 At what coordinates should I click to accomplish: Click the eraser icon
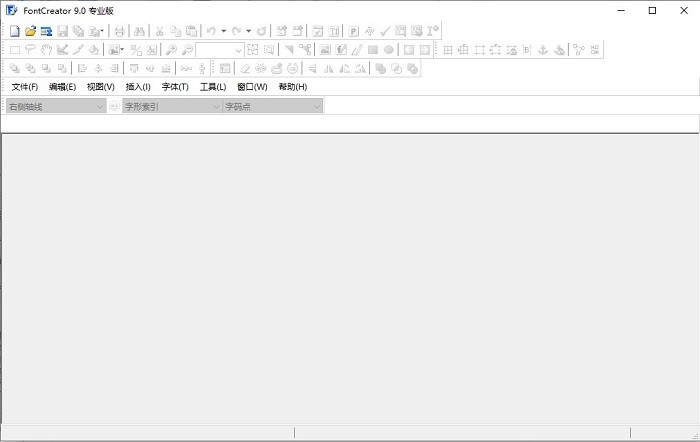(x=245, y=68)
